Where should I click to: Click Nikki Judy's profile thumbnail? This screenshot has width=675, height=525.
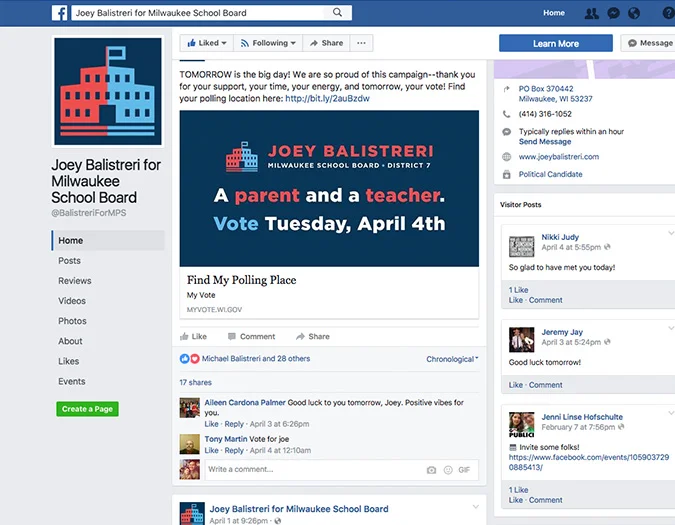click(x=522, y=247)
